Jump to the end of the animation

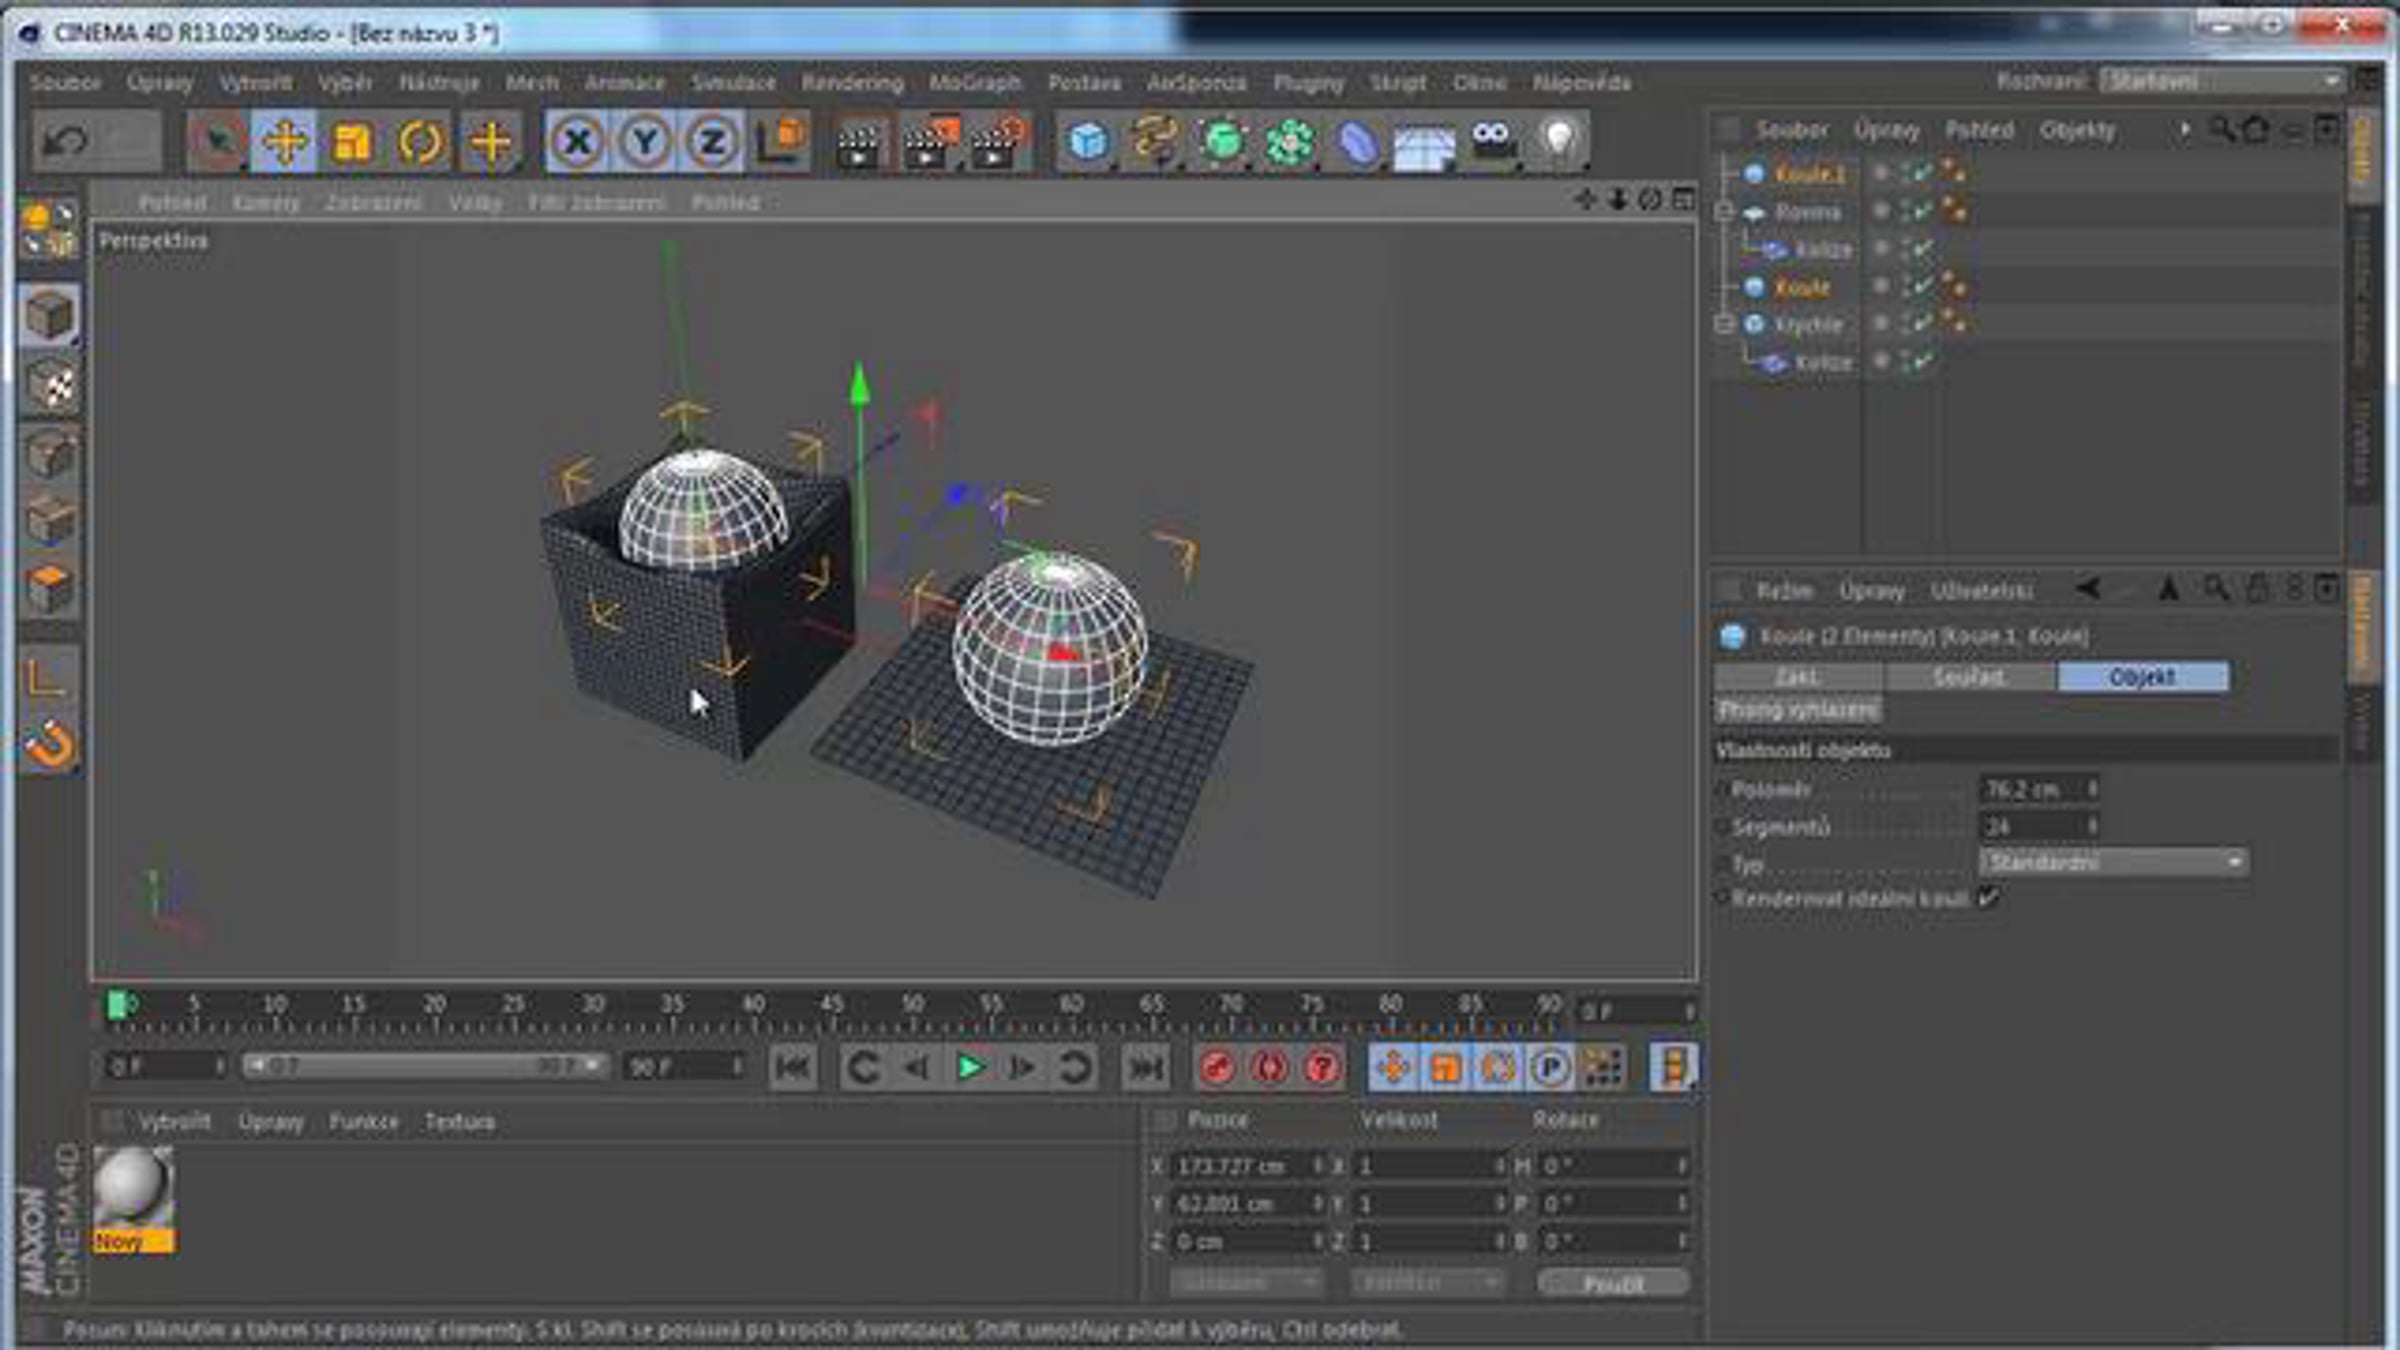click(x=1145, y=1068)
